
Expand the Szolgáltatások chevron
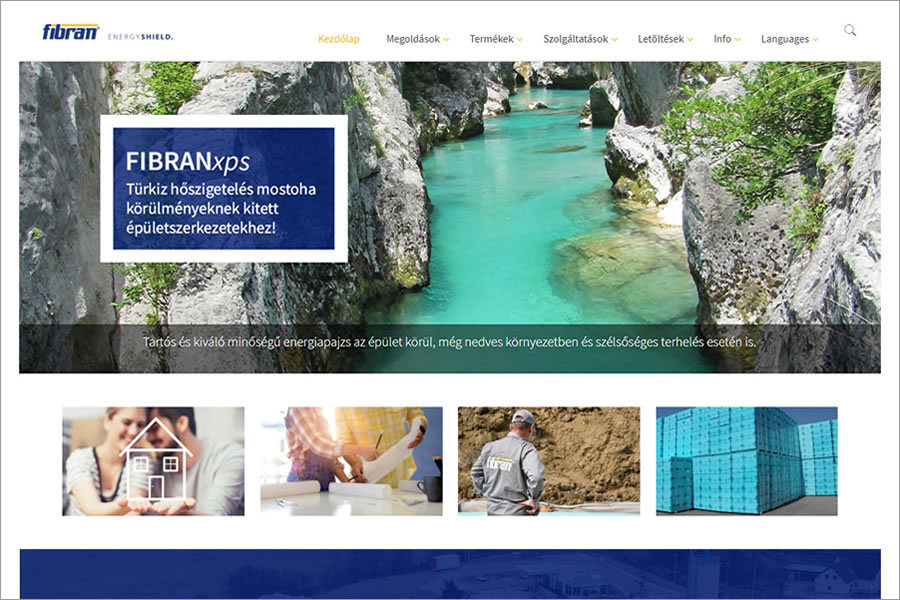pos(615,40)
